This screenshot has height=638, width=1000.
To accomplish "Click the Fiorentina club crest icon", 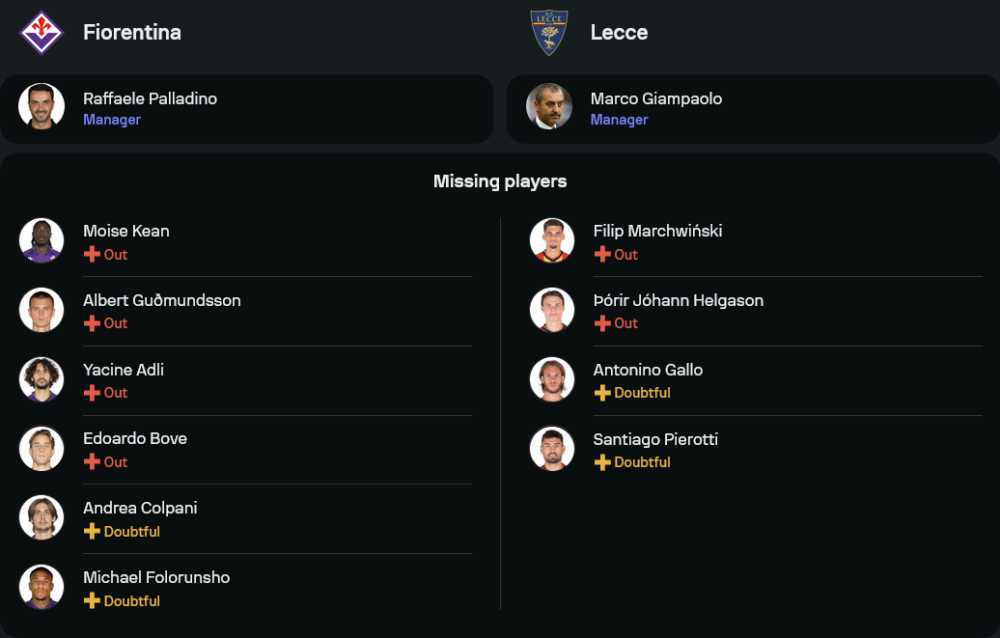I will pos(41,33).
